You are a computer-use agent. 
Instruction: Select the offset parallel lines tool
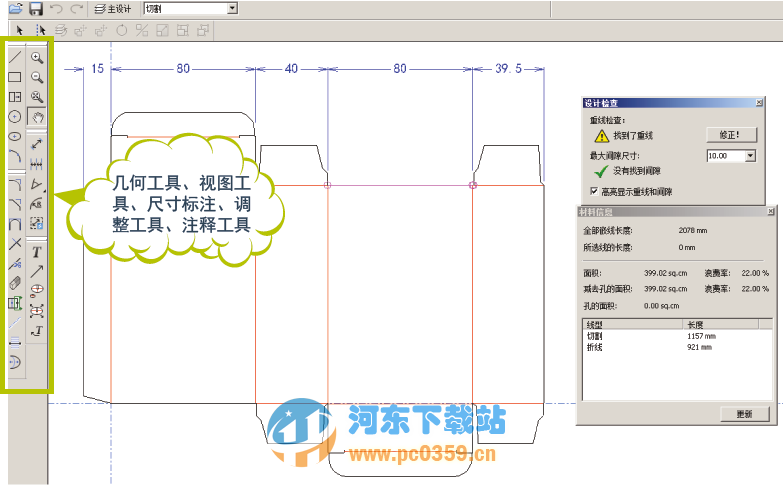pyautogui.click(x=15, y=342)
